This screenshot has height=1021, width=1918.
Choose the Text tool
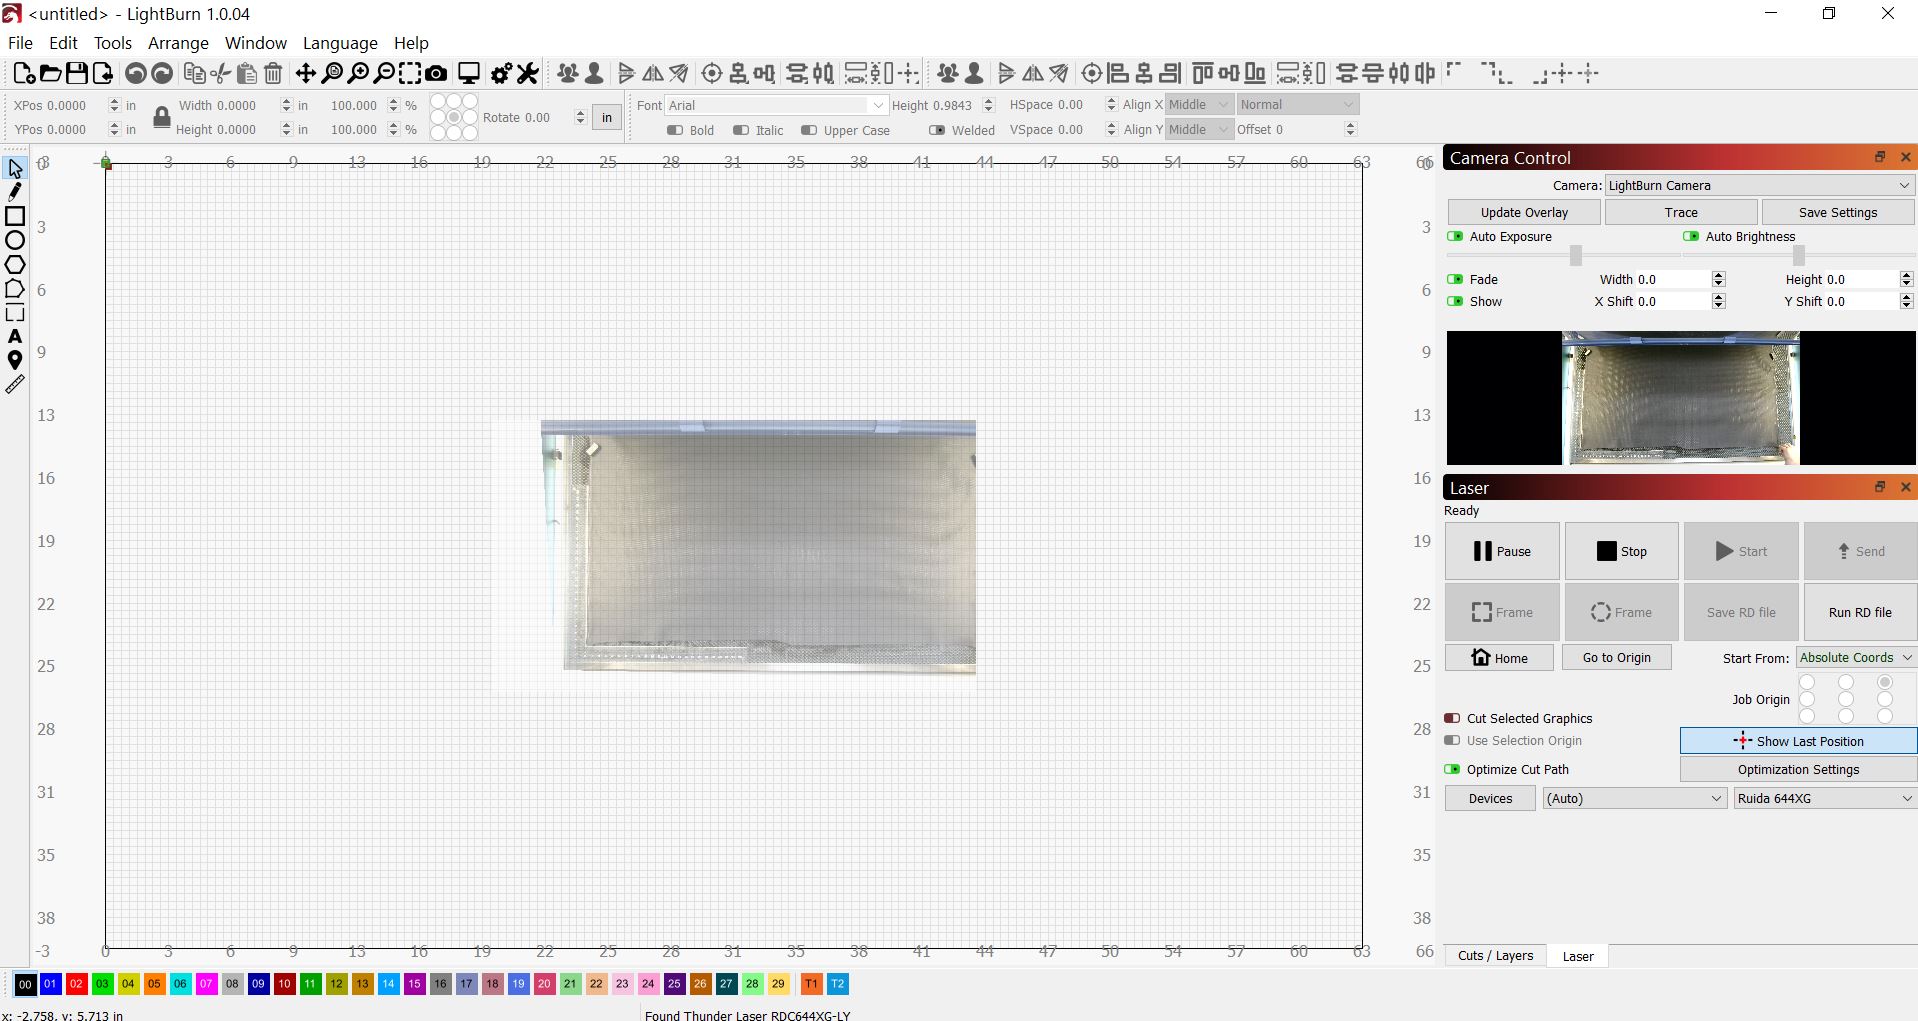pyautogui.click(x=15, y=337)
